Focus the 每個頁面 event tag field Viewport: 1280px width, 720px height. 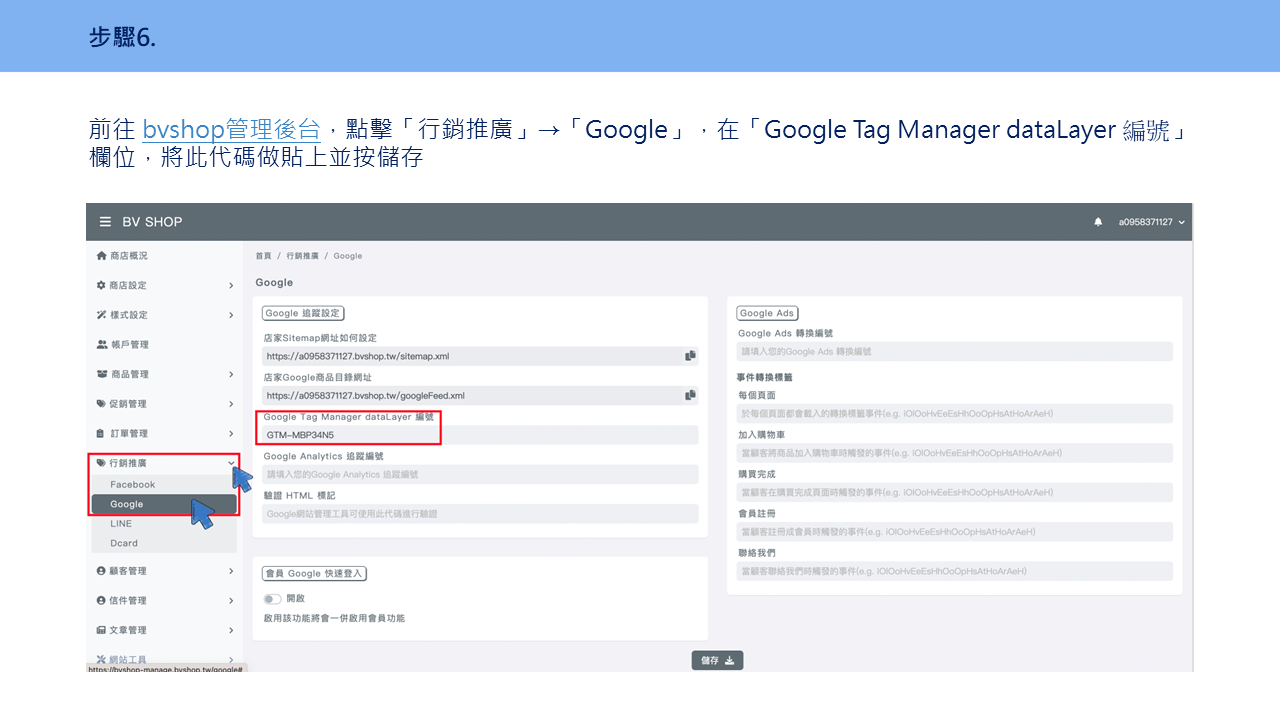tap(955, 413)
